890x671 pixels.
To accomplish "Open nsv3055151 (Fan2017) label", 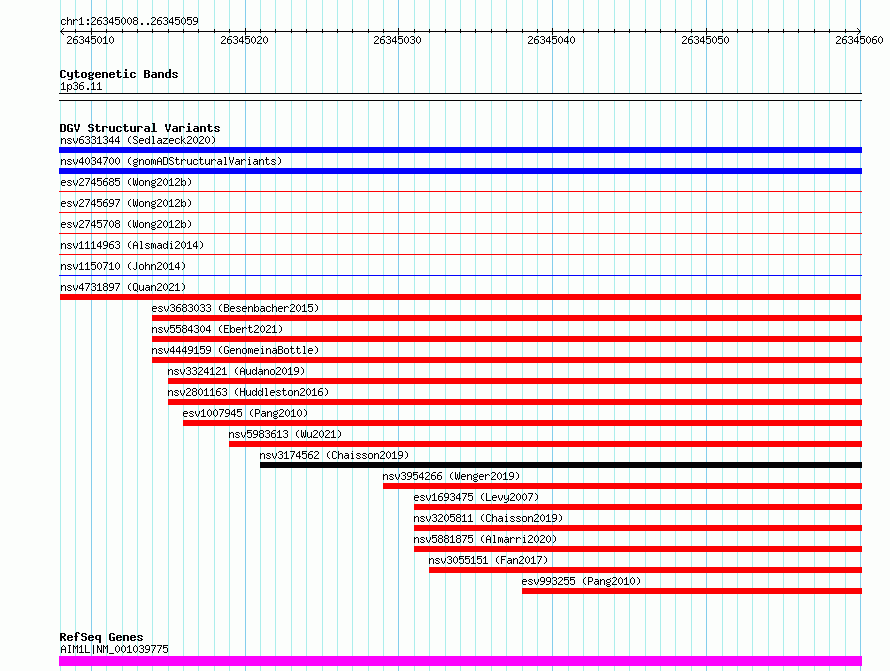I will click(x=488, y=560).
